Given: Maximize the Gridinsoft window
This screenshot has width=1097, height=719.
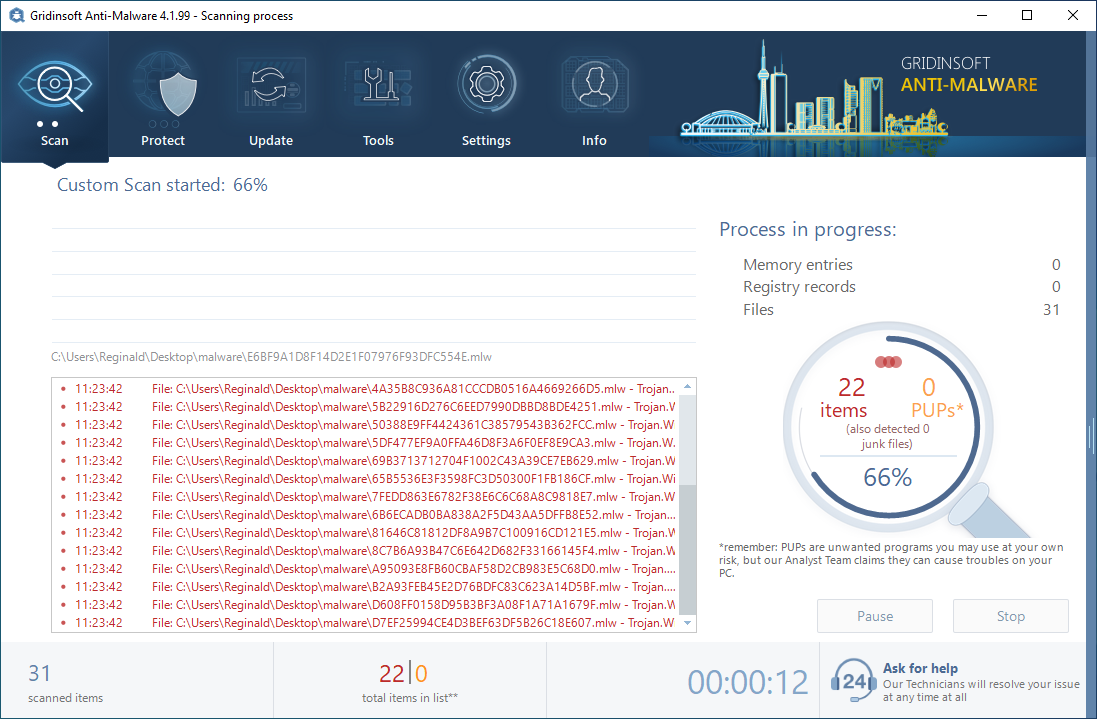Looking at the screenshot, I should tap(1027, 16).
